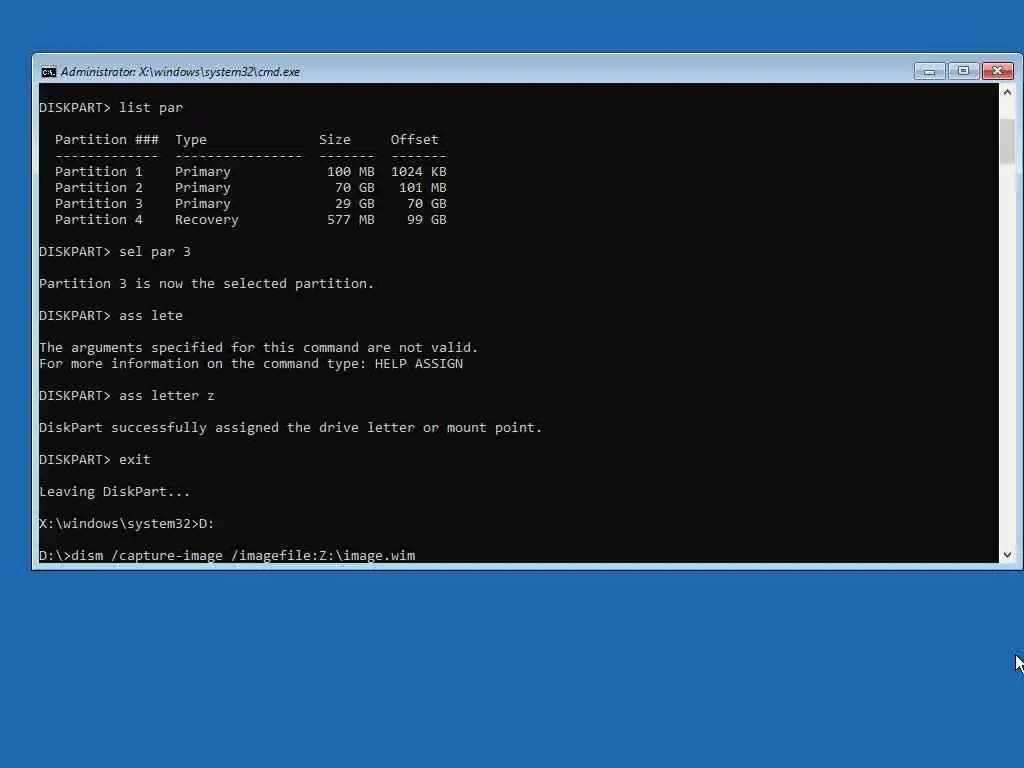Click the 'Partition 1' row label

click(99, 171)
